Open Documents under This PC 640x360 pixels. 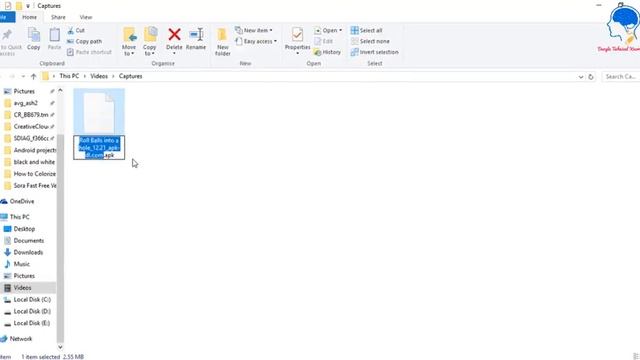(x=28, y=241)
